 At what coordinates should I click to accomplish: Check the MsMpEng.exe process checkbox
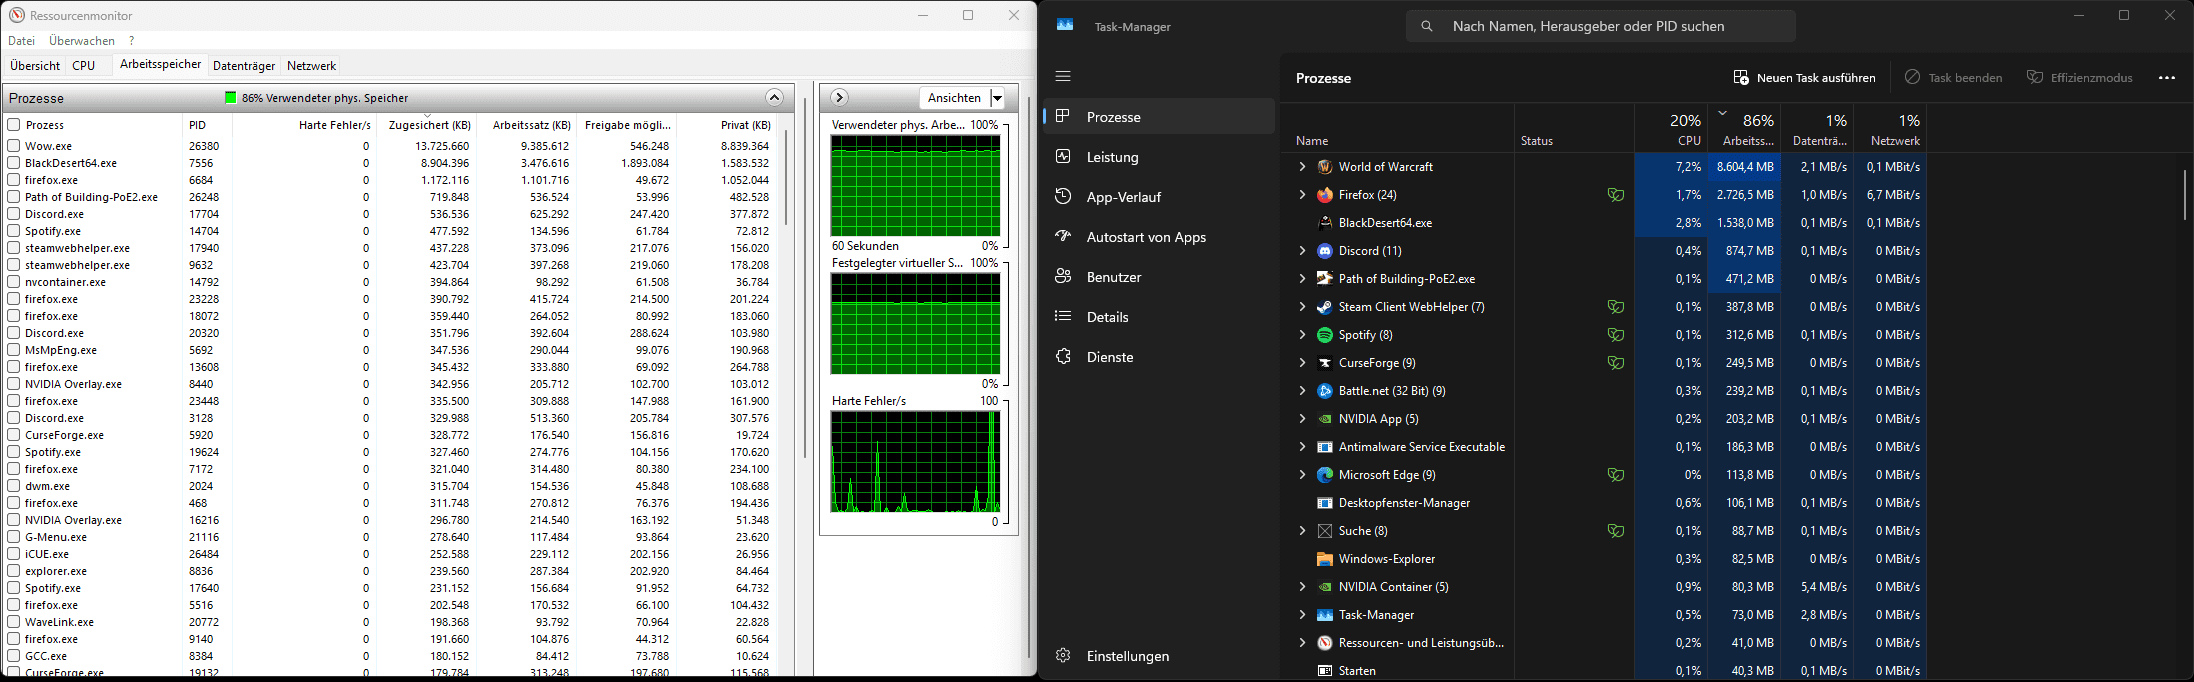click(14, 350)
